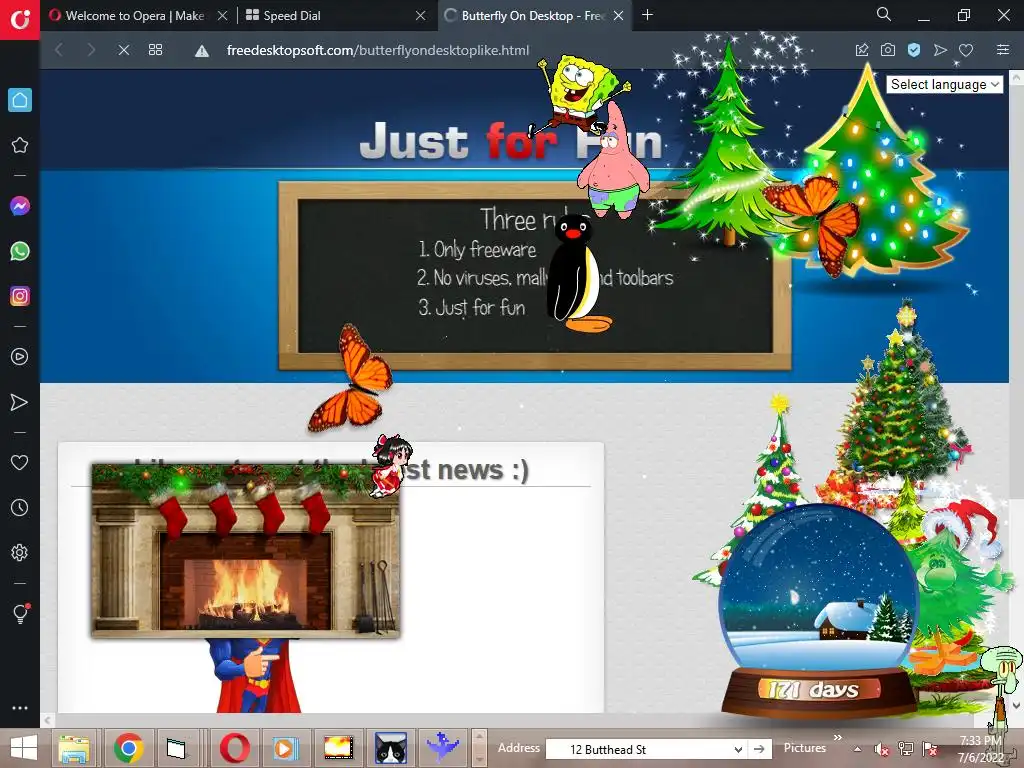Image resolution: width=1024 pixels, height=768 pixels.
Task: Open Messenger in the Opera sidebar
Action: [20, 206]
